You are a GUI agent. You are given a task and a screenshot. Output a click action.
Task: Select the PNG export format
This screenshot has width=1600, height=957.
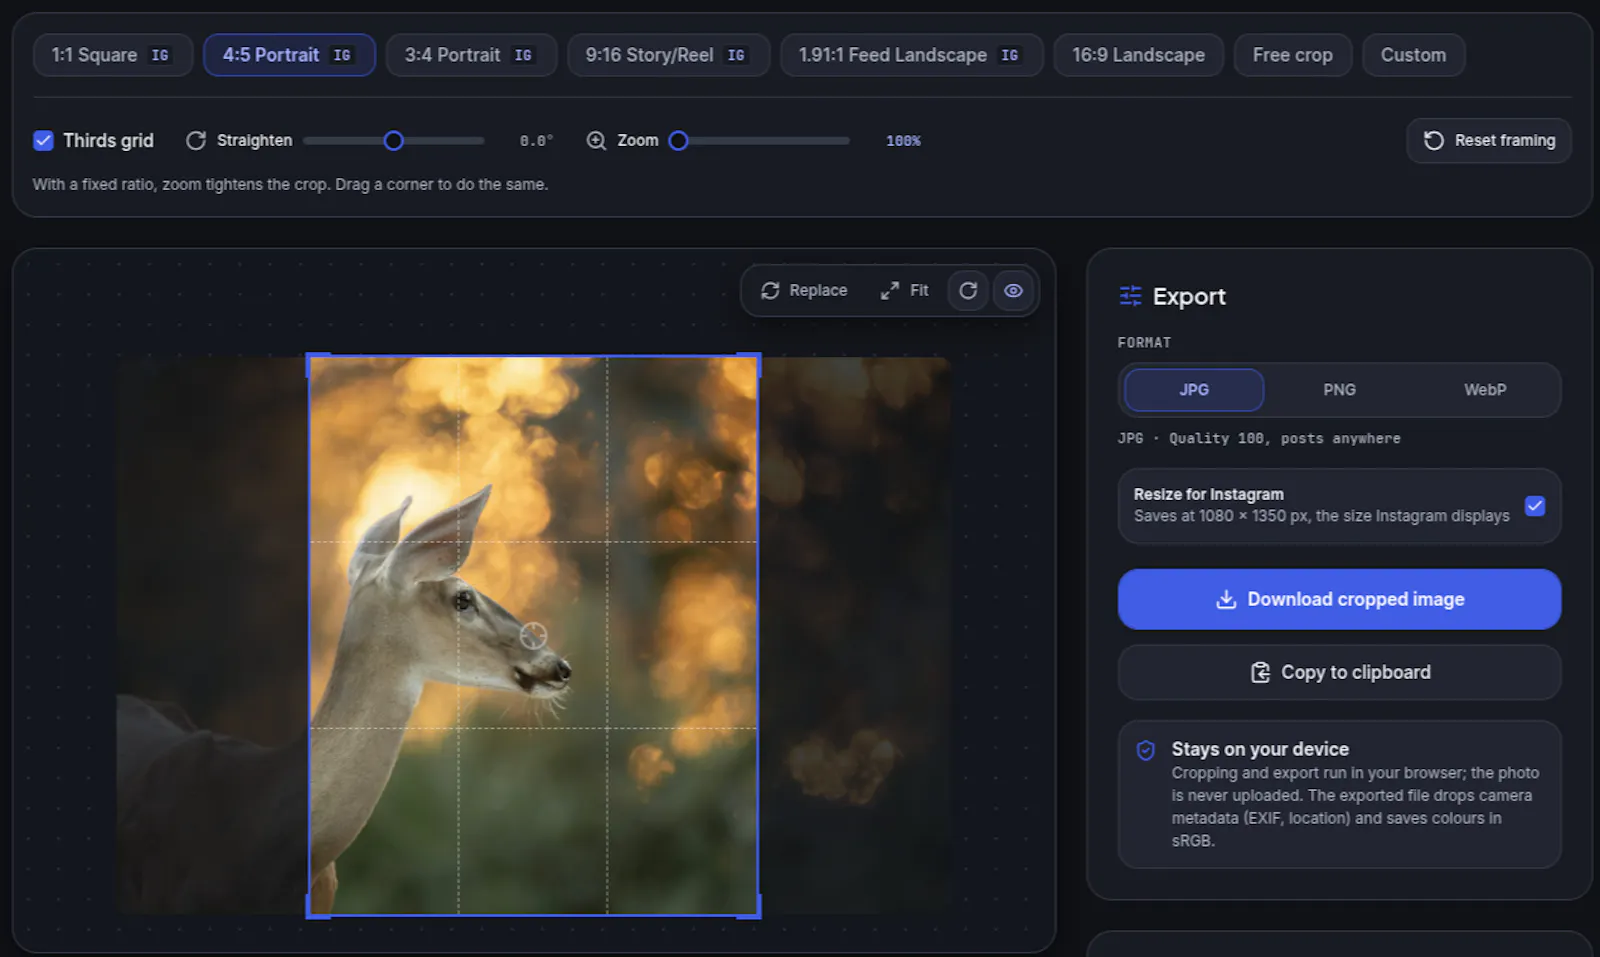[1339, 390]
